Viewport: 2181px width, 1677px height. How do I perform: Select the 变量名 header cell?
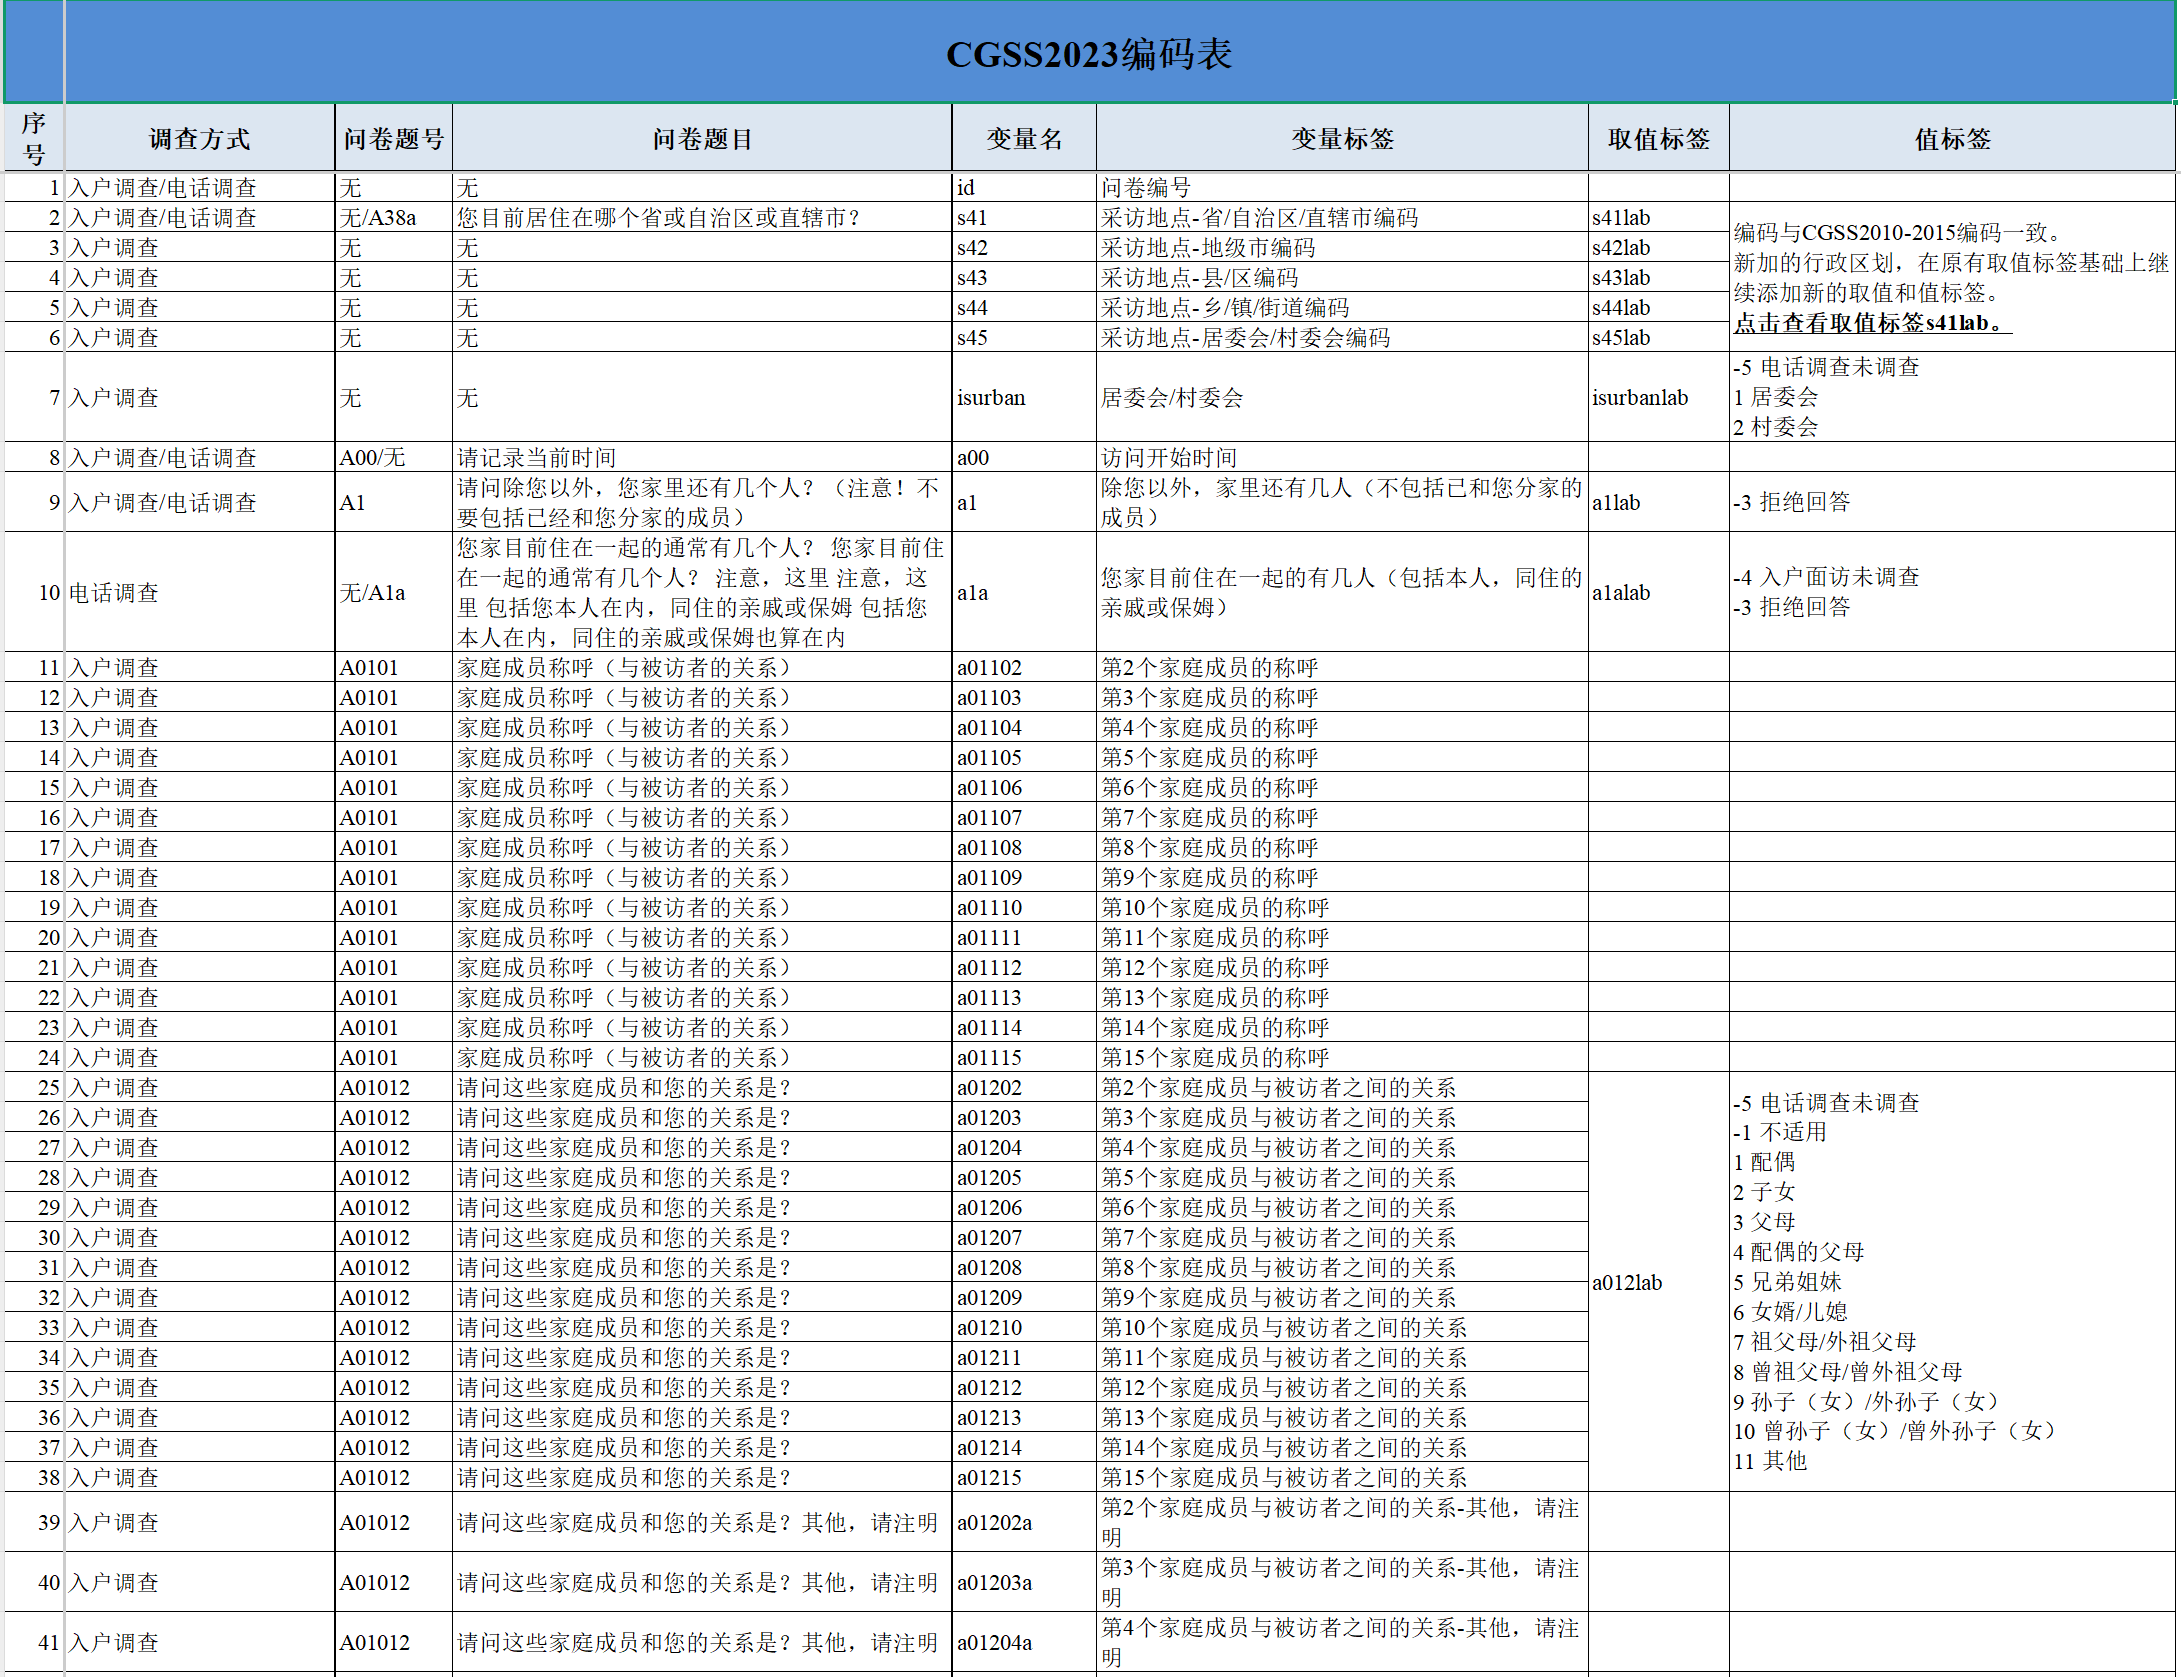(x=1024, y=139)
